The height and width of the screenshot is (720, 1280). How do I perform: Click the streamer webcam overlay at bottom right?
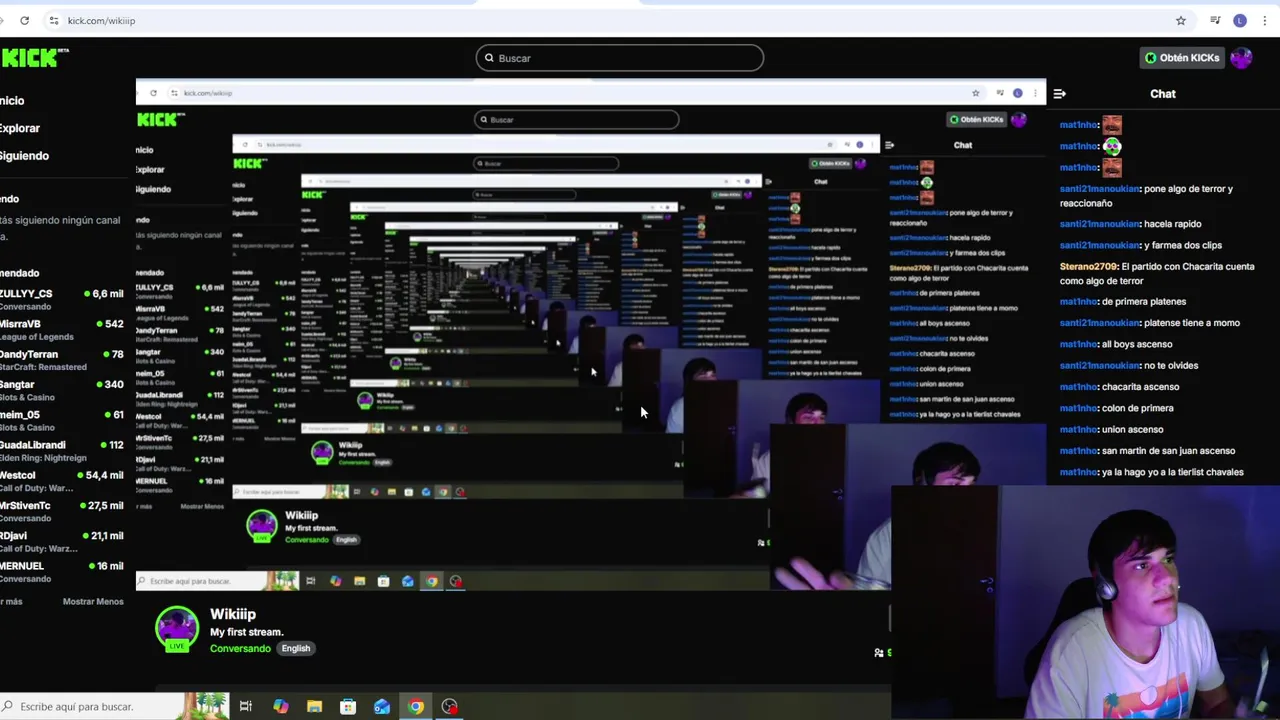click(x=1085, y=603)
